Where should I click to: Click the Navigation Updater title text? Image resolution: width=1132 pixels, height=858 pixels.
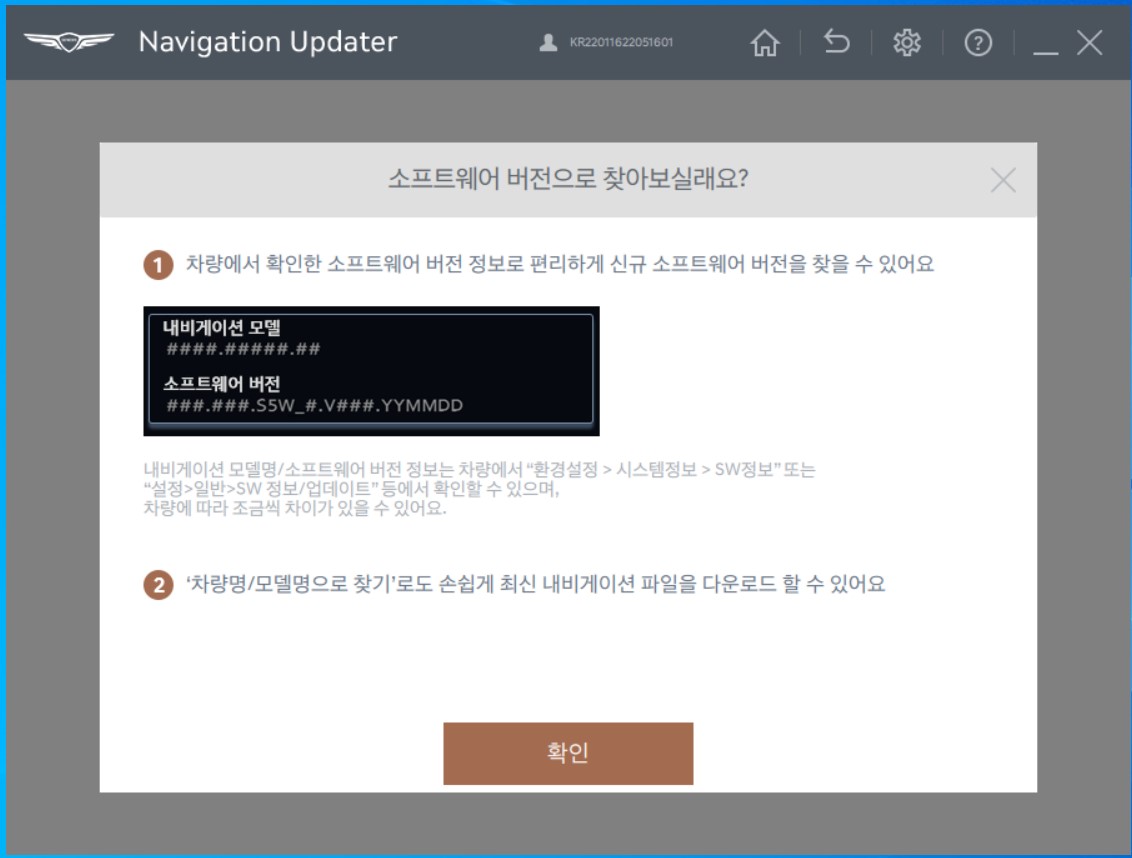pyautogui.click(x=268, y=42)
